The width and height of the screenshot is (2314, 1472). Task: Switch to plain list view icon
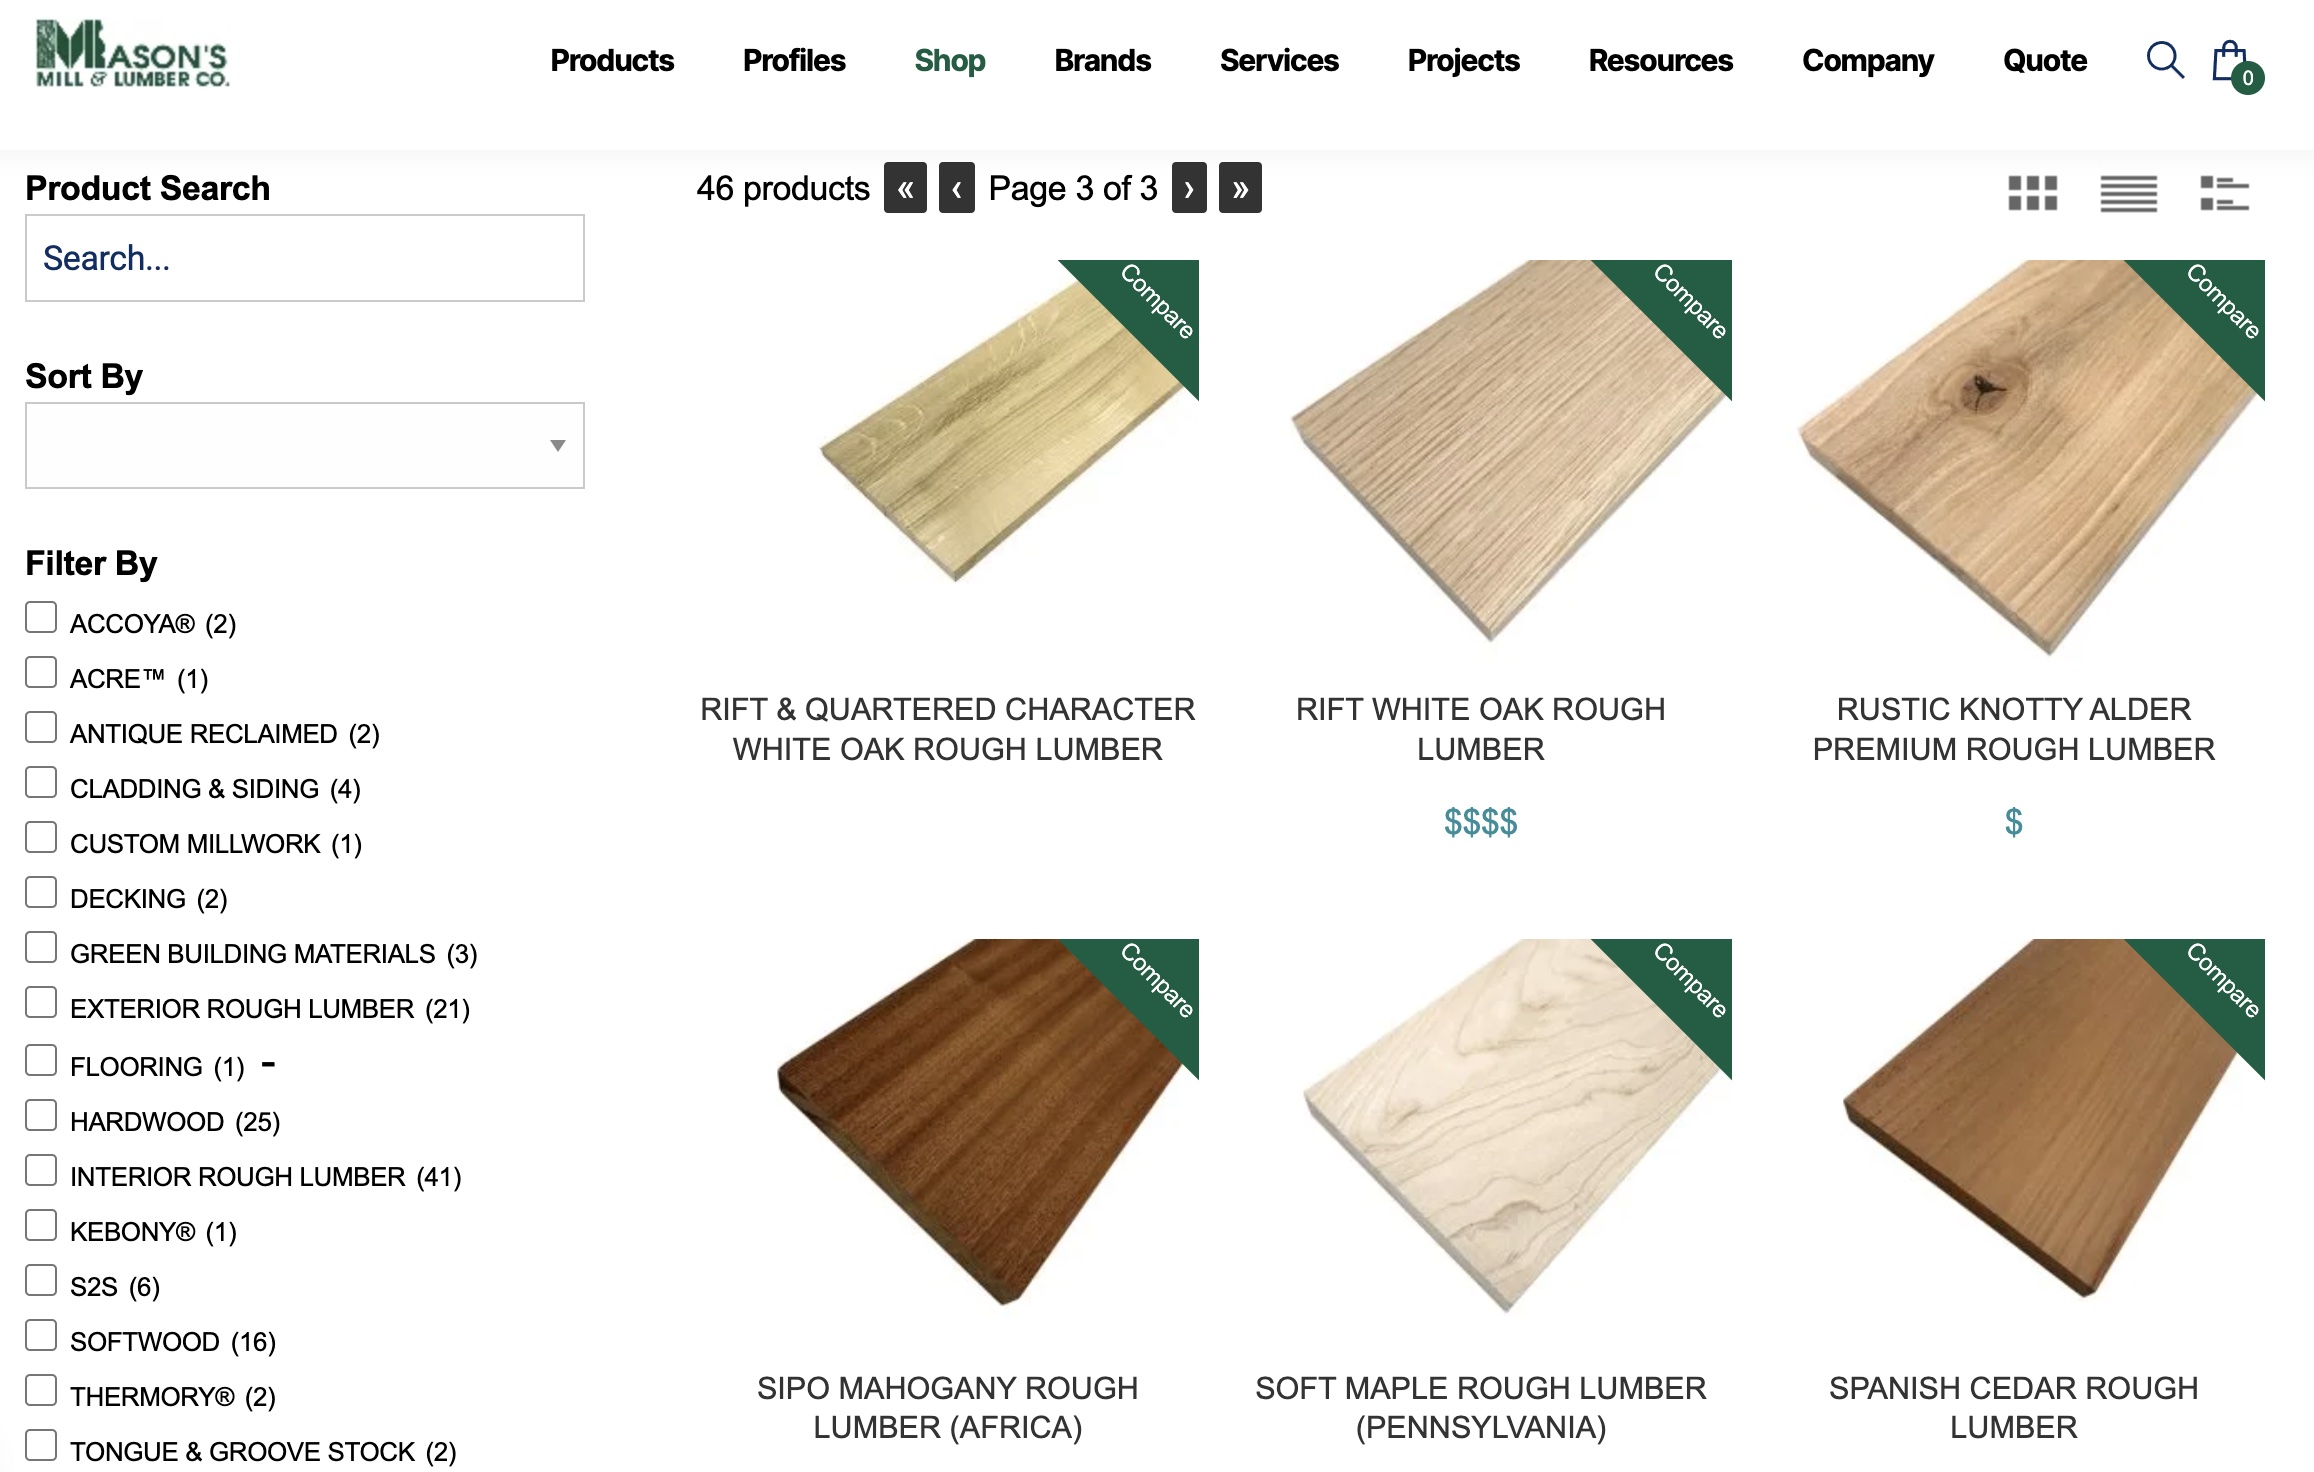pyautogui.click(x=2128, y=192)
